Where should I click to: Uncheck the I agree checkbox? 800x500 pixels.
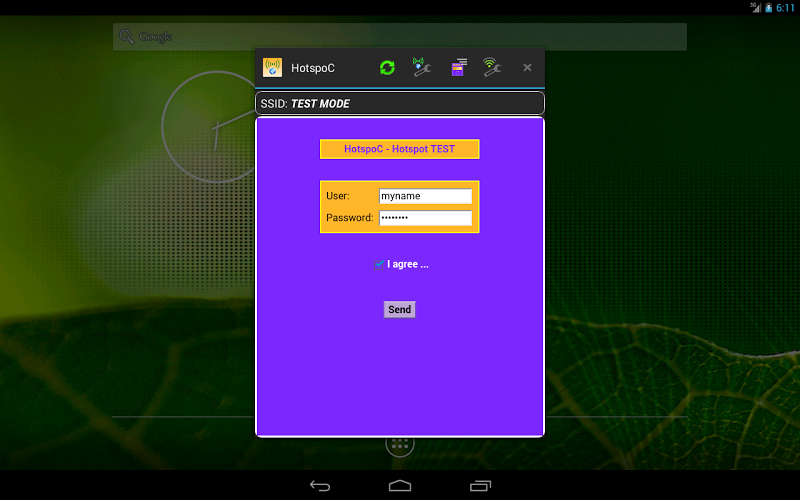click(x=379, y=264)
